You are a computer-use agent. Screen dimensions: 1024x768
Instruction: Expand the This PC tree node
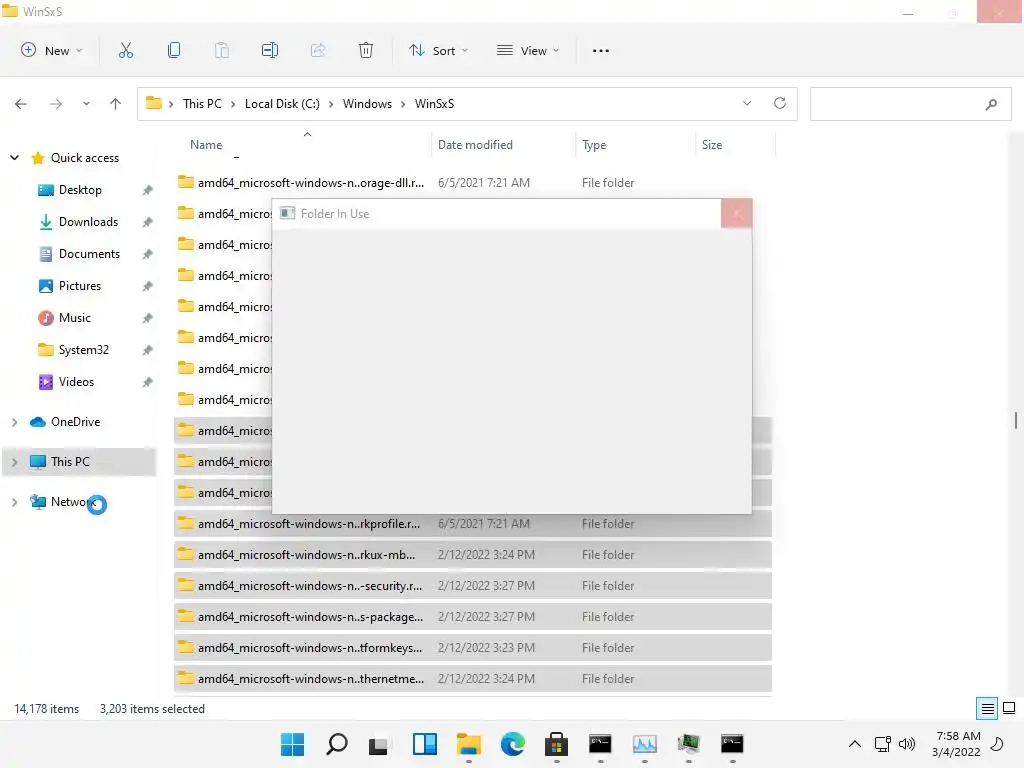coord(14,462)
